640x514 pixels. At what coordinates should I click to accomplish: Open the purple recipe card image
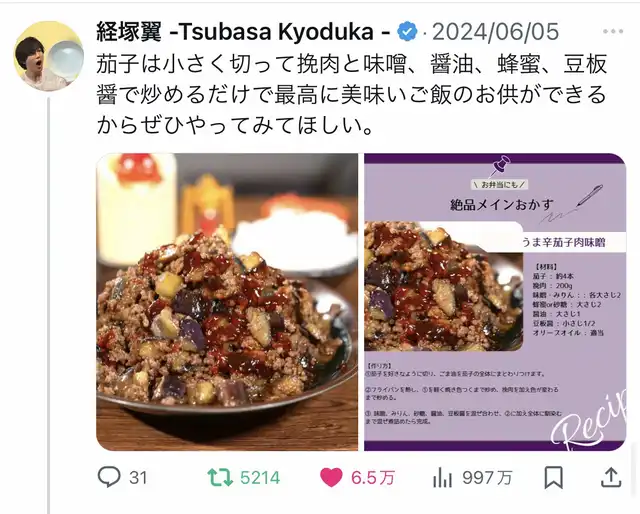point(495,302)
